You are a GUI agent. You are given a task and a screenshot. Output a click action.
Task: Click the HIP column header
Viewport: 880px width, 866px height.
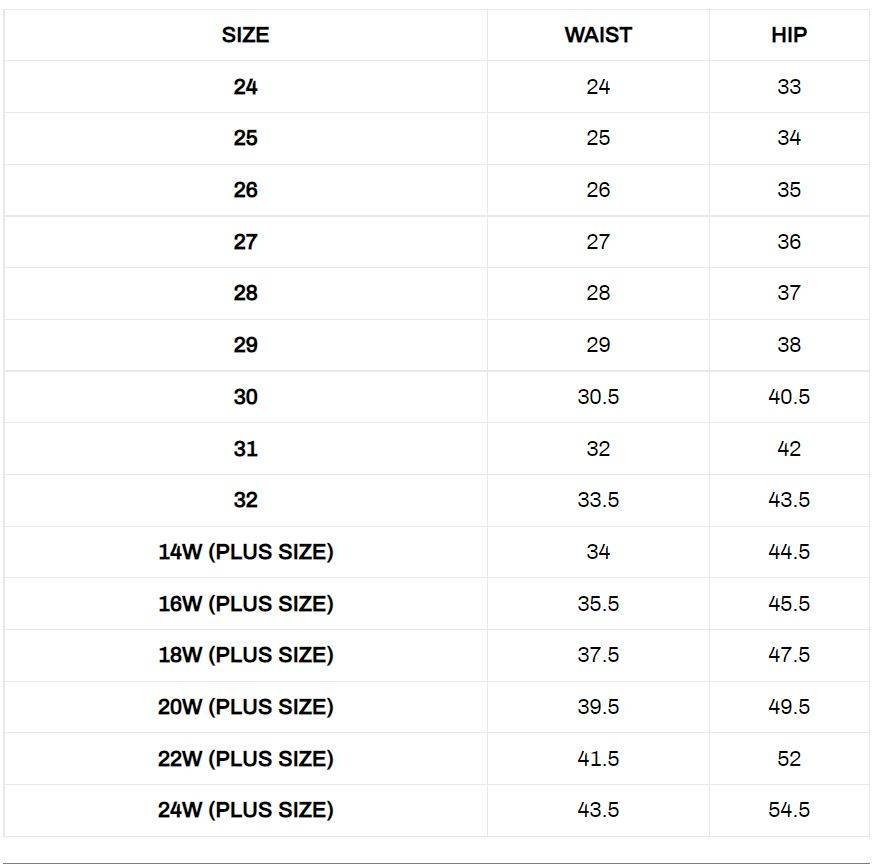(789, 35)
